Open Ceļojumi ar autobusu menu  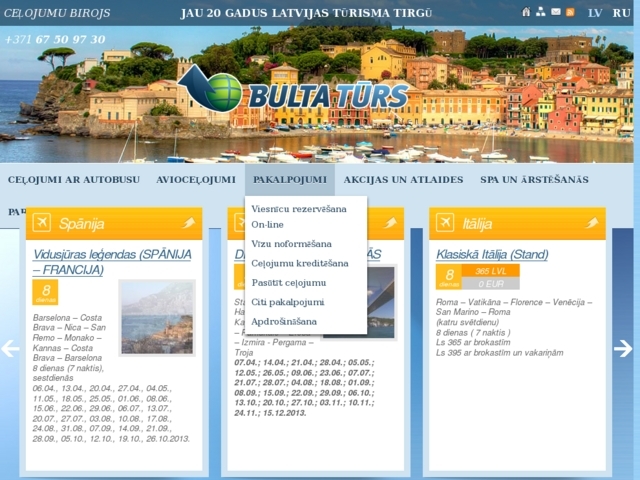74,180
